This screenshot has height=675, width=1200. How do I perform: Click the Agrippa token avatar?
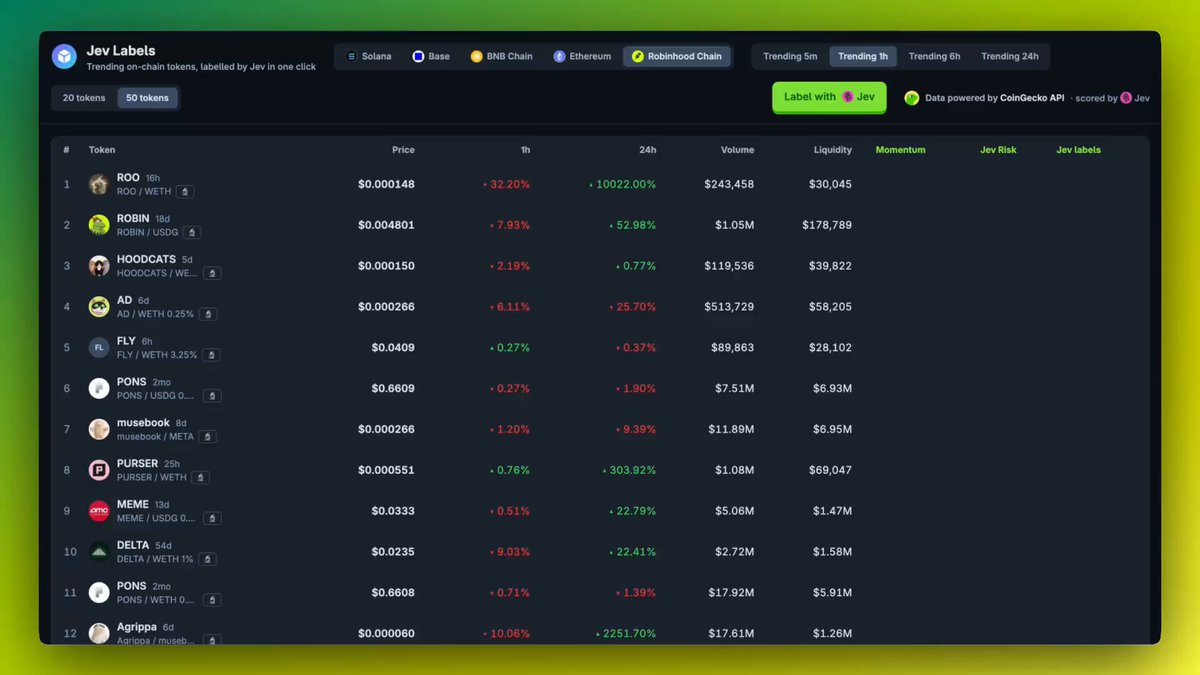click(x=99, y=634)
